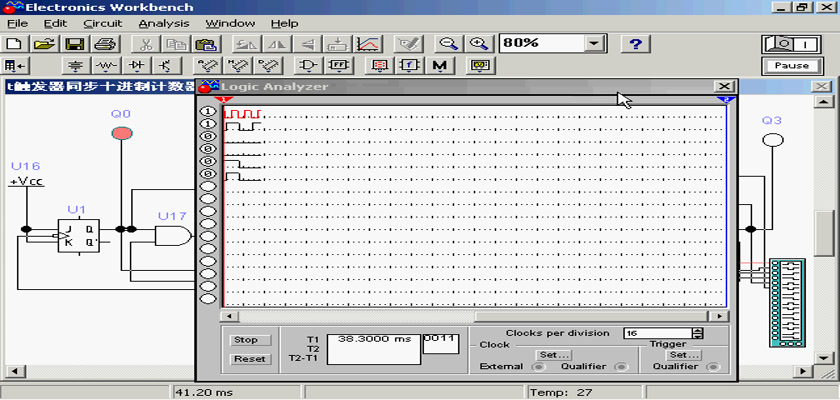840x400 pixels.
Task: Click the Print icon in toolbar
Action: 105,44
